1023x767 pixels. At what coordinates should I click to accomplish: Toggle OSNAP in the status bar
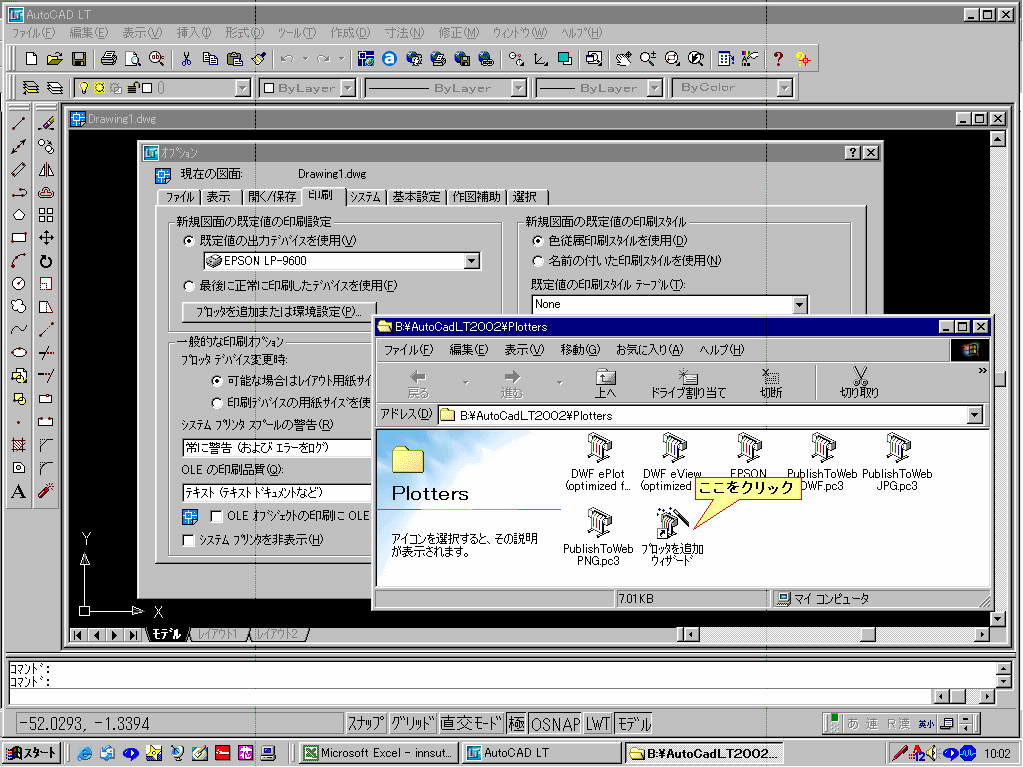point(555,723)
